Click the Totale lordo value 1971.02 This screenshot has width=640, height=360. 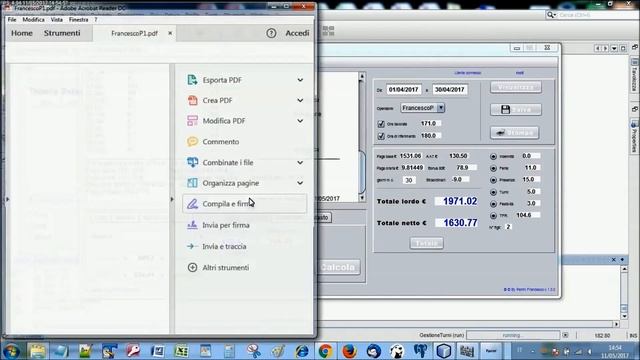pos(456,201)
